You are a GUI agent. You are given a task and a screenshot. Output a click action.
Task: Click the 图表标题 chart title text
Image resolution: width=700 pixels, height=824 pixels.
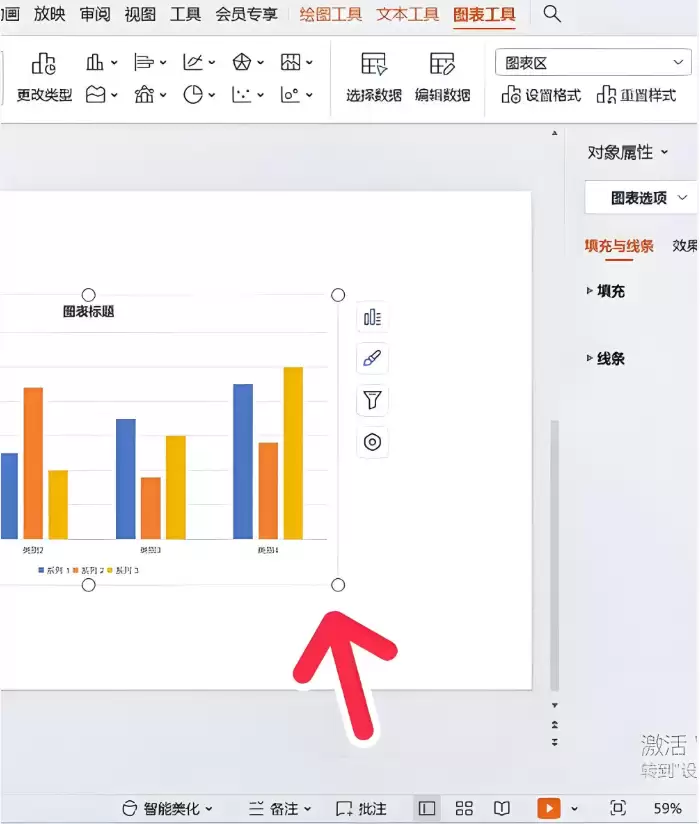click(88, 312)
